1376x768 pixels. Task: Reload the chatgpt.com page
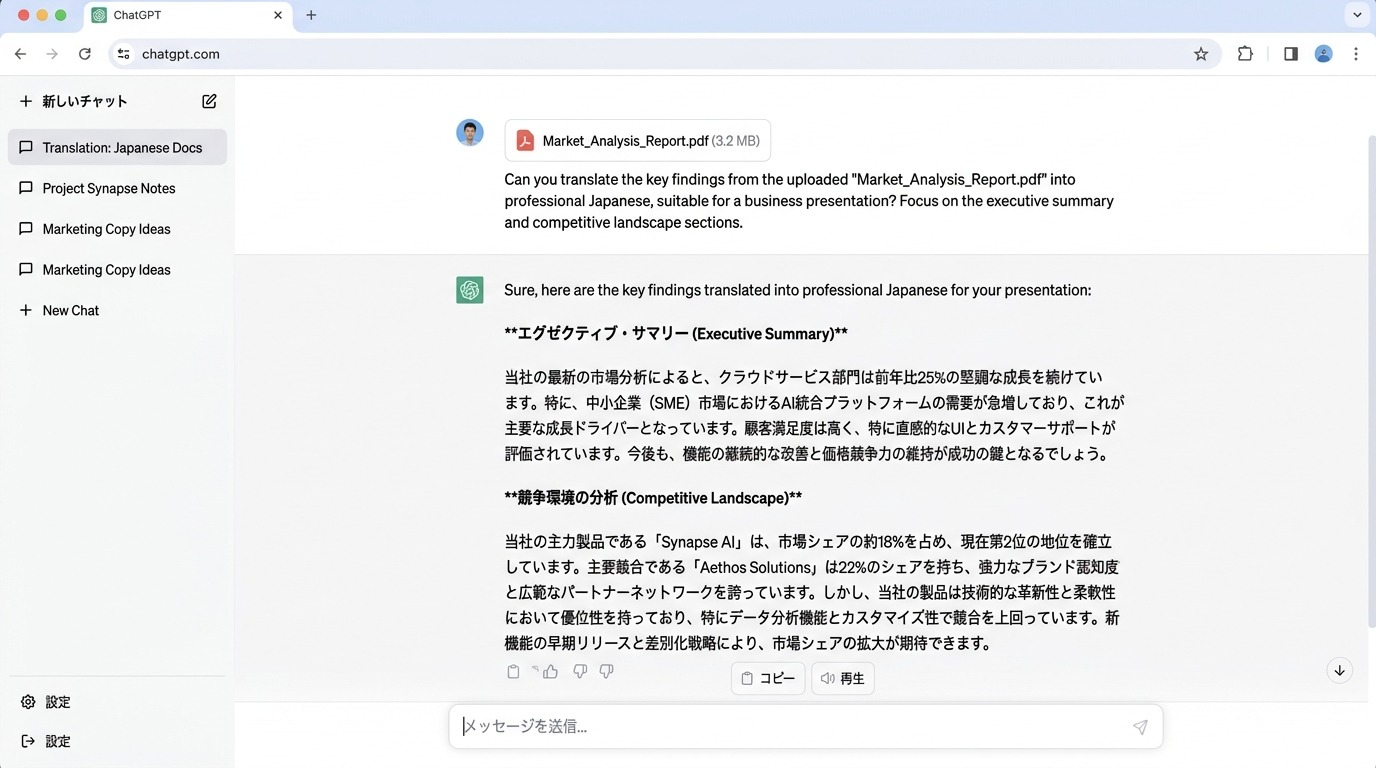point(85,54)
